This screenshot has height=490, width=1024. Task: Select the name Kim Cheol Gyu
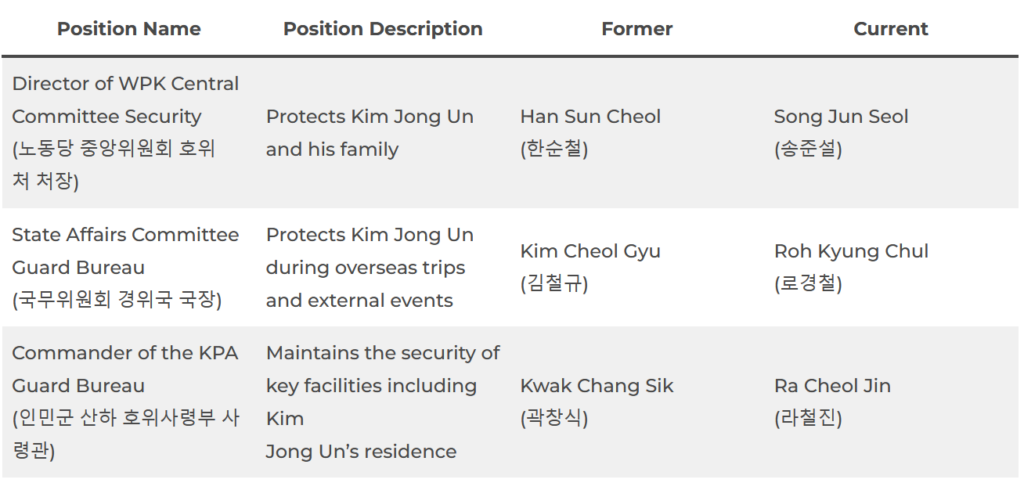click(590, 251)
